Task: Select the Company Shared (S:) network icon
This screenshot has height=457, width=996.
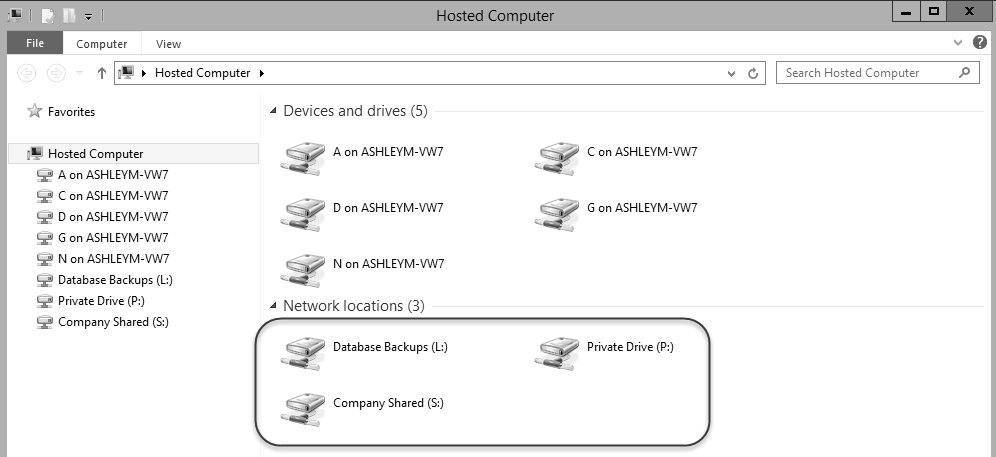Action: click(302, 410)
